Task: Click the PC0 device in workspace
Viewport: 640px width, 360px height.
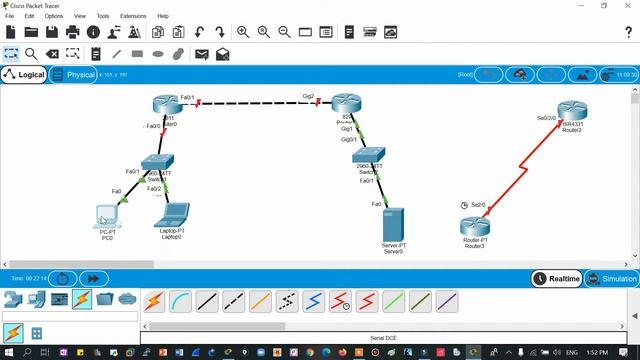Action: pos(107,217)
